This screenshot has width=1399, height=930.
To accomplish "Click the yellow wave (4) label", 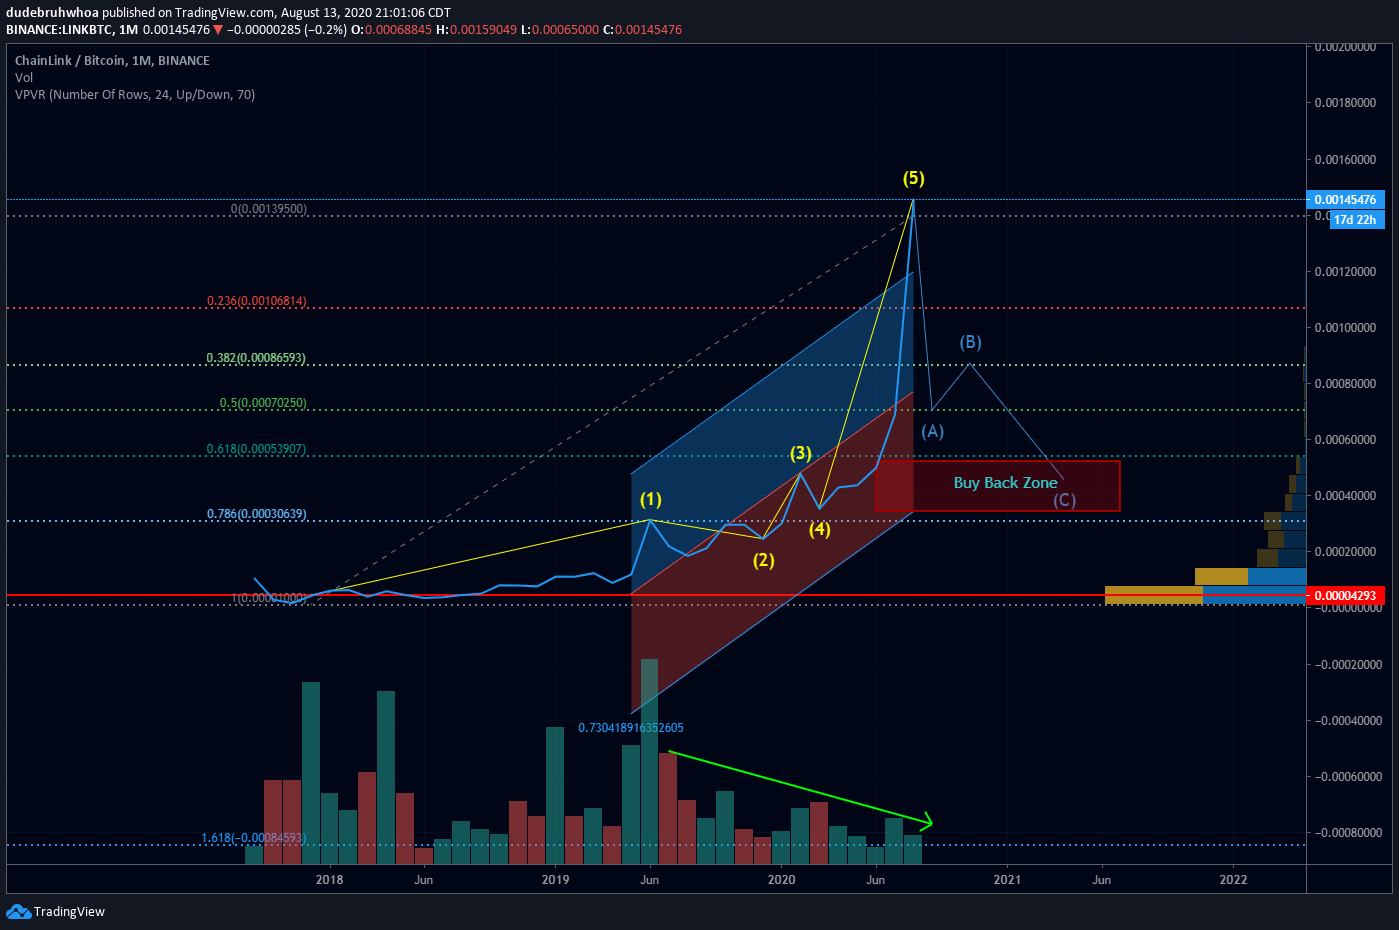I will click(x=820, y=529).
